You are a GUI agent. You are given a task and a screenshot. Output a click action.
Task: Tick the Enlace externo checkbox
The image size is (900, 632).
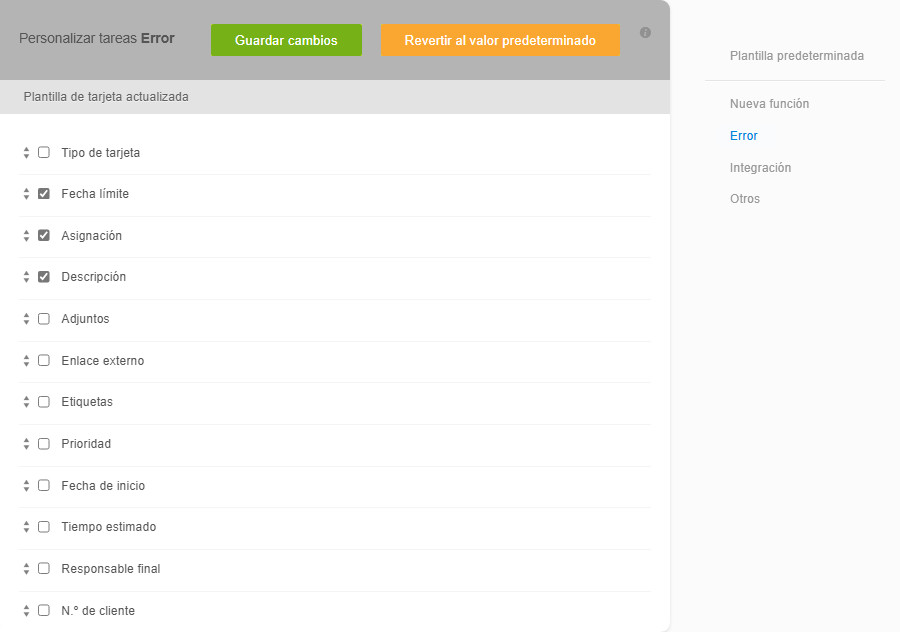(44, 361)
